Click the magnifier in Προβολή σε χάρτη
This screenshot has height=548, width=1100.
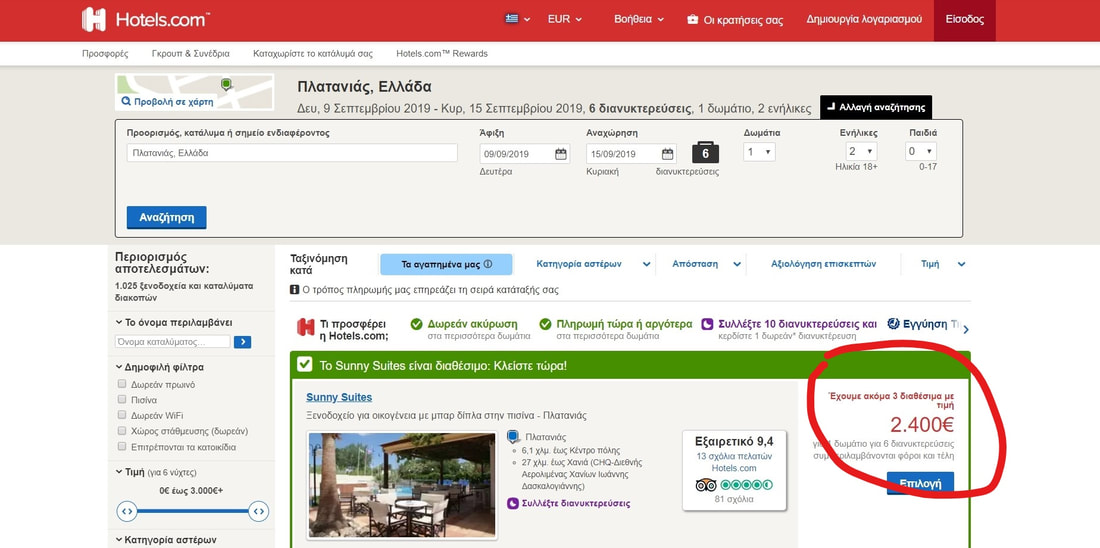[126, 101]
